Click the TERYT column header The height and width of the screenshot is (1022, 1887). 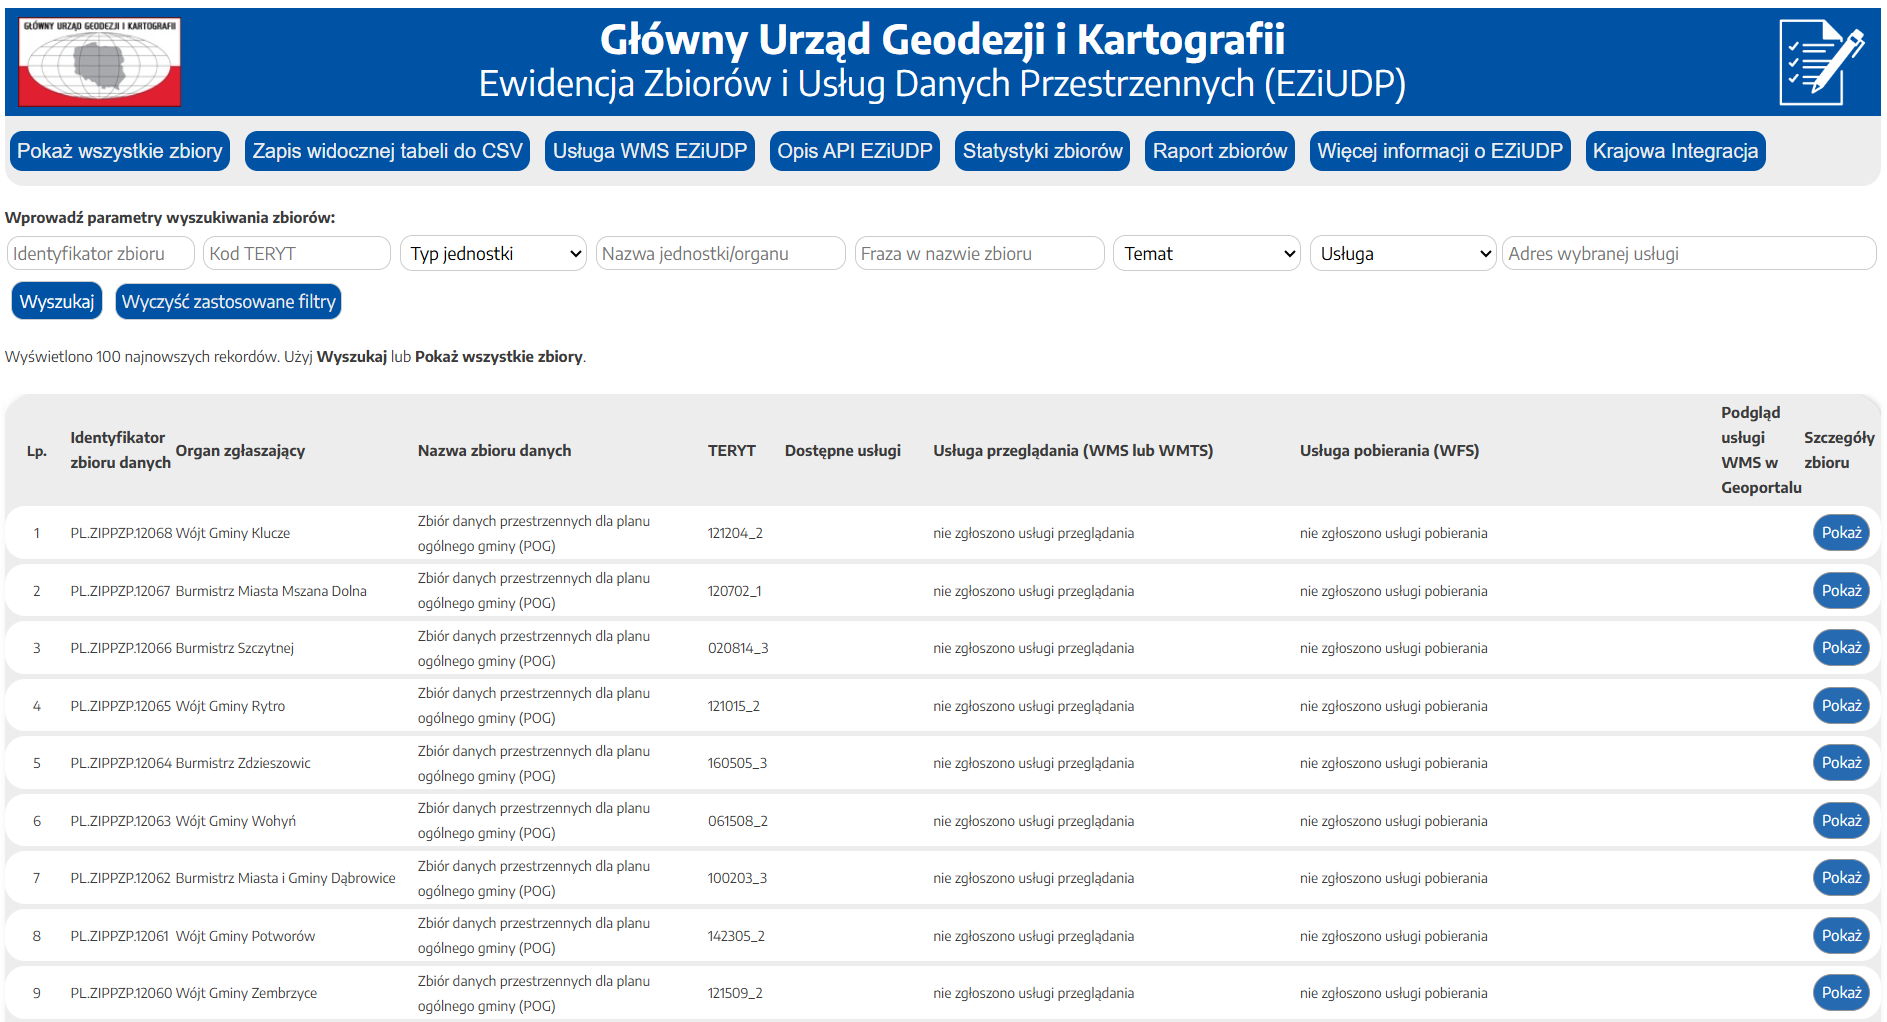tap(732, 451)
